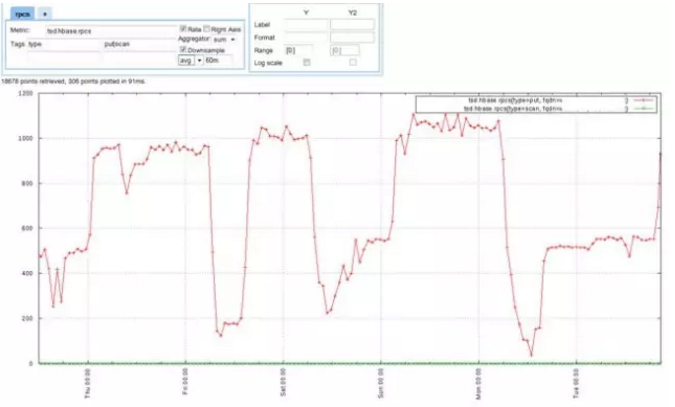
Task: Click the 1000 y-axis value
Action: click(x=25, y=138)
